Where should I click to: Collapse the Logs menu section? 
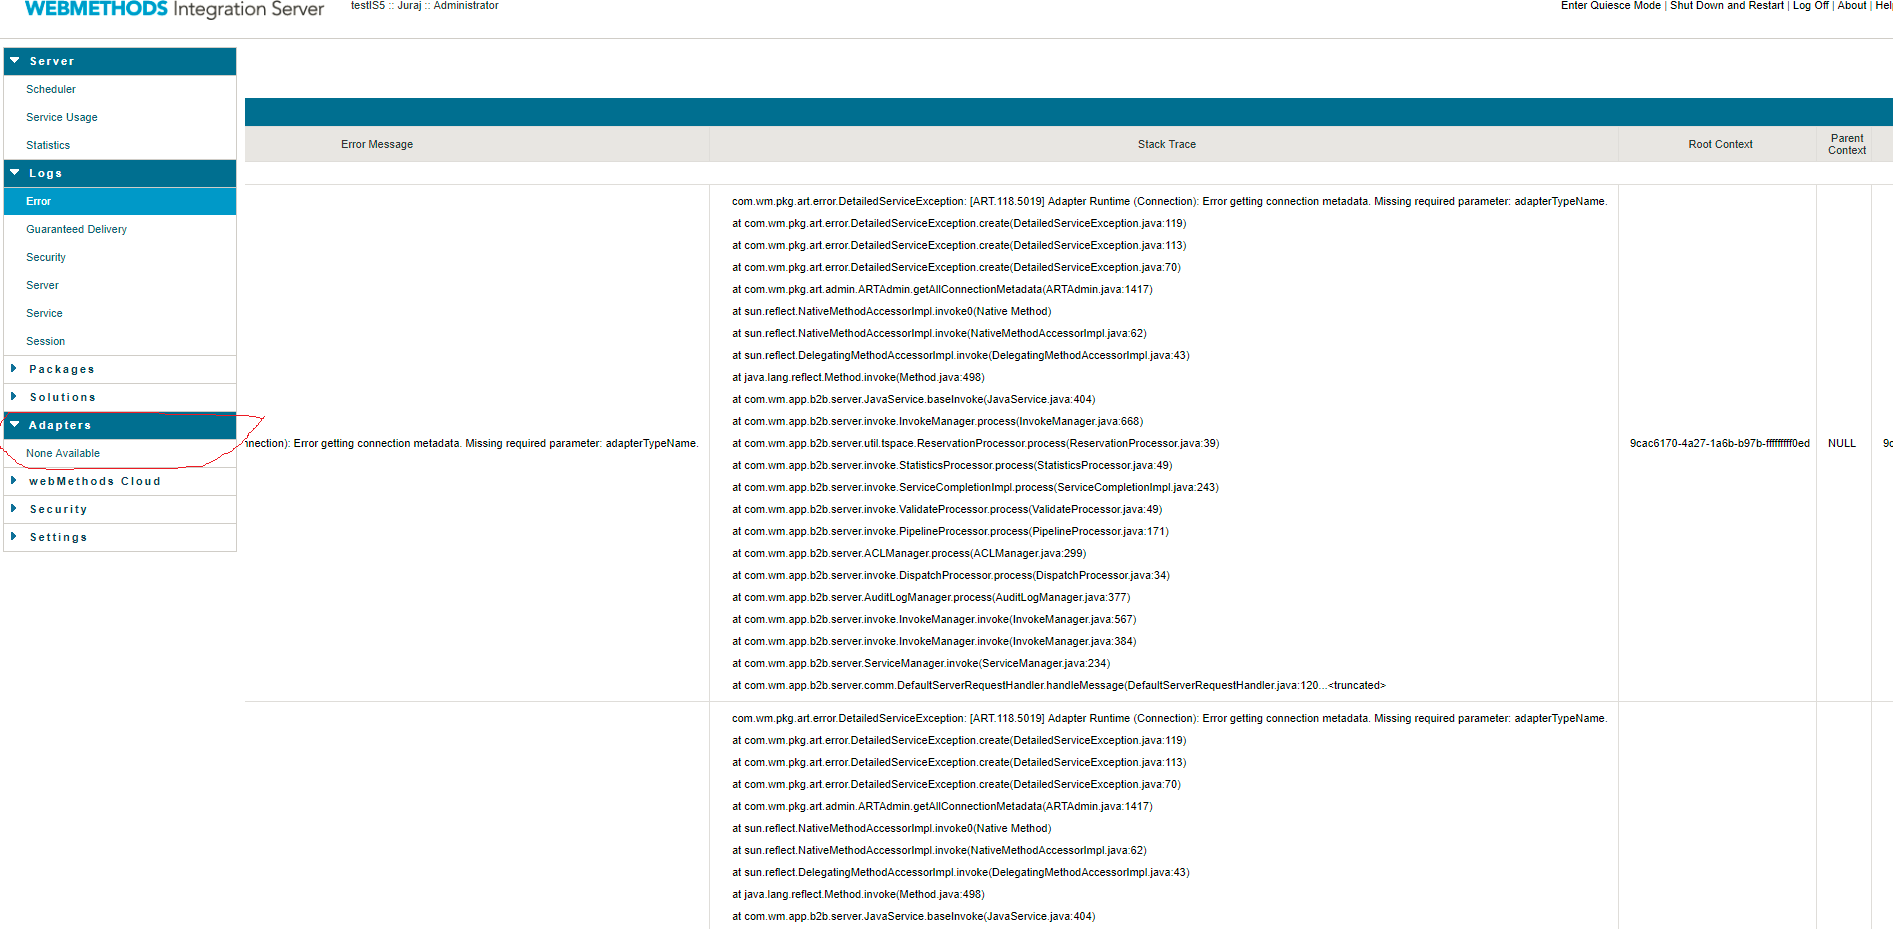120,173
